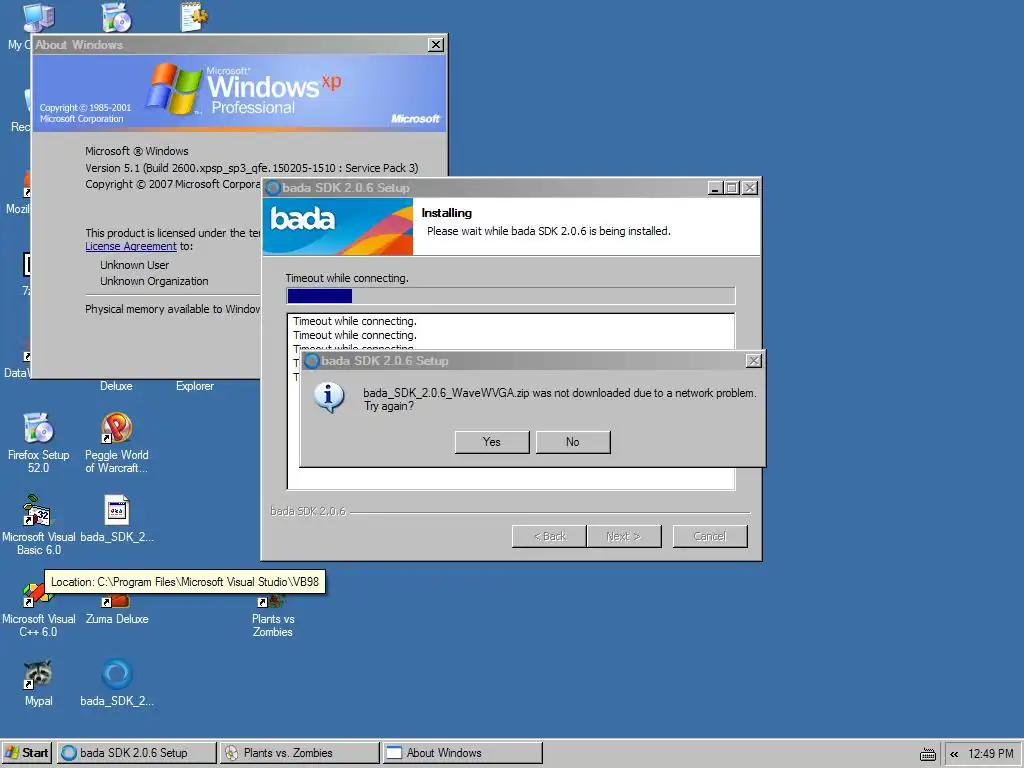This screenshot has height=768, width=1024.
Task: Click Yes to retry the download
Action: coord(492,442)
